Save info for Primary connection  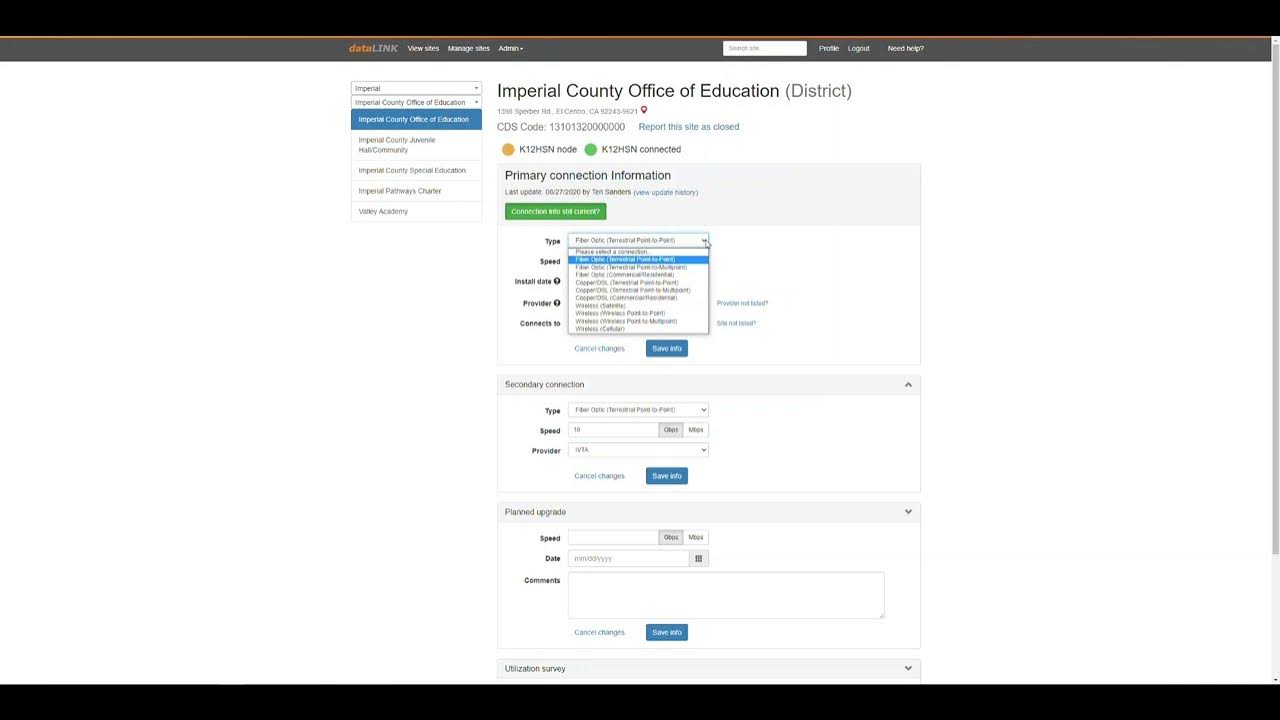pos(667,348)
